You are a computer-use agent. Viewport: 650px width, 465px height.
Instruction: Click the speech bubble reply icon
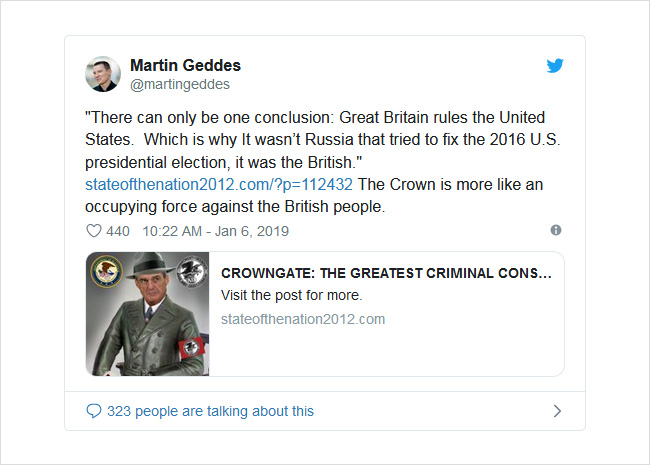pyautogui.click(x=94, y=411)
